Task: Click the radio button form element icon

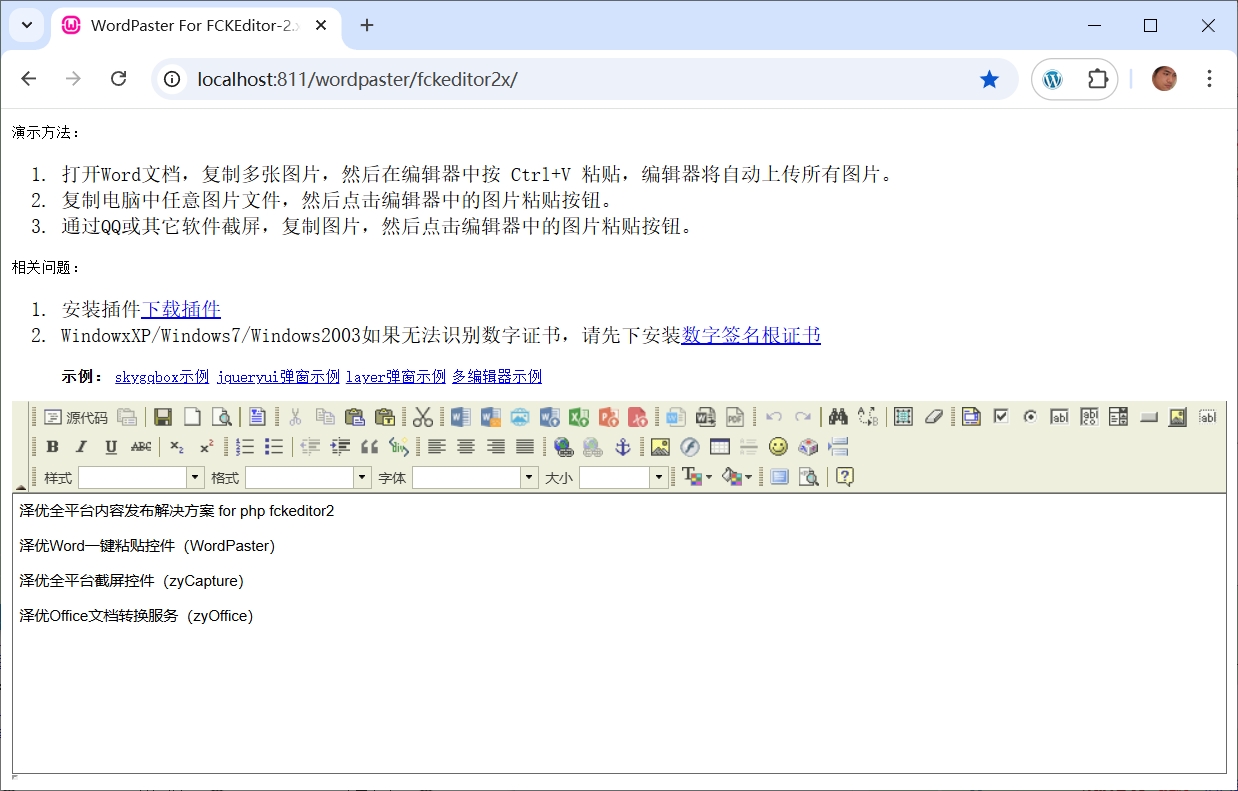Action: pos(1030,417)
